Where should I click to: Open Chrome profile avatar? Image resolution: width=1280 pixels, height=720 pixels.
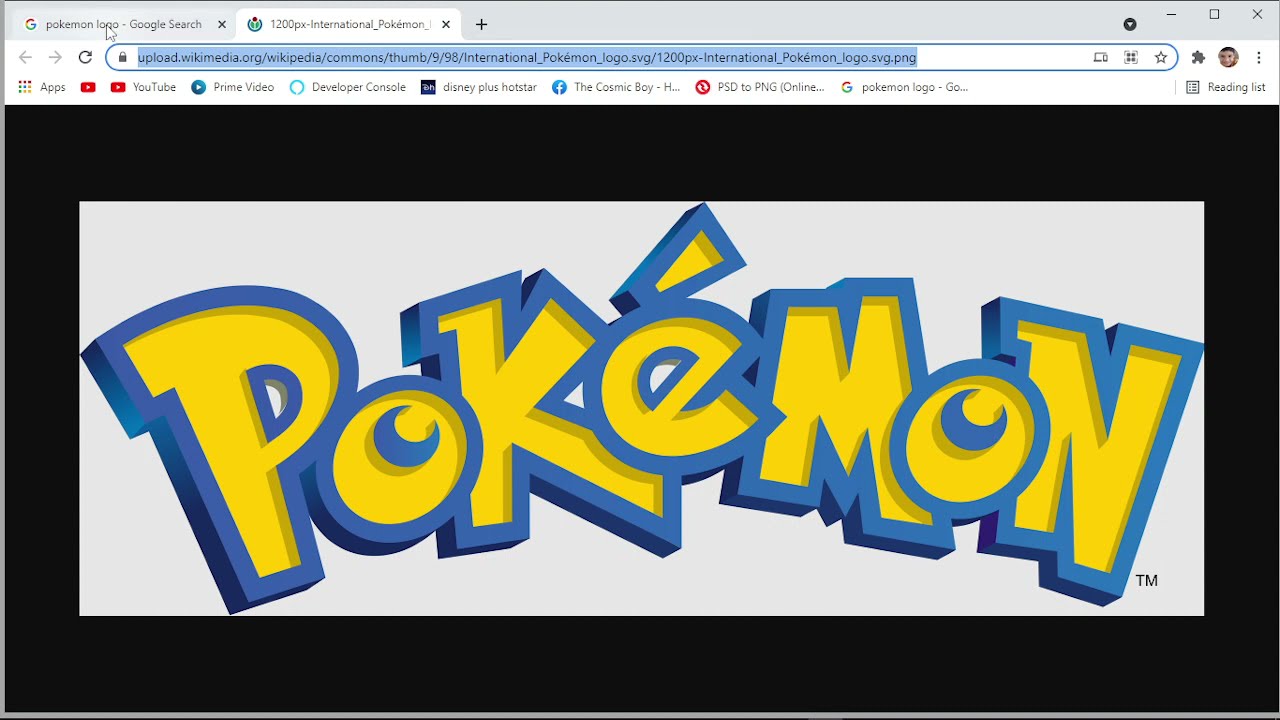click(1228, 57)
